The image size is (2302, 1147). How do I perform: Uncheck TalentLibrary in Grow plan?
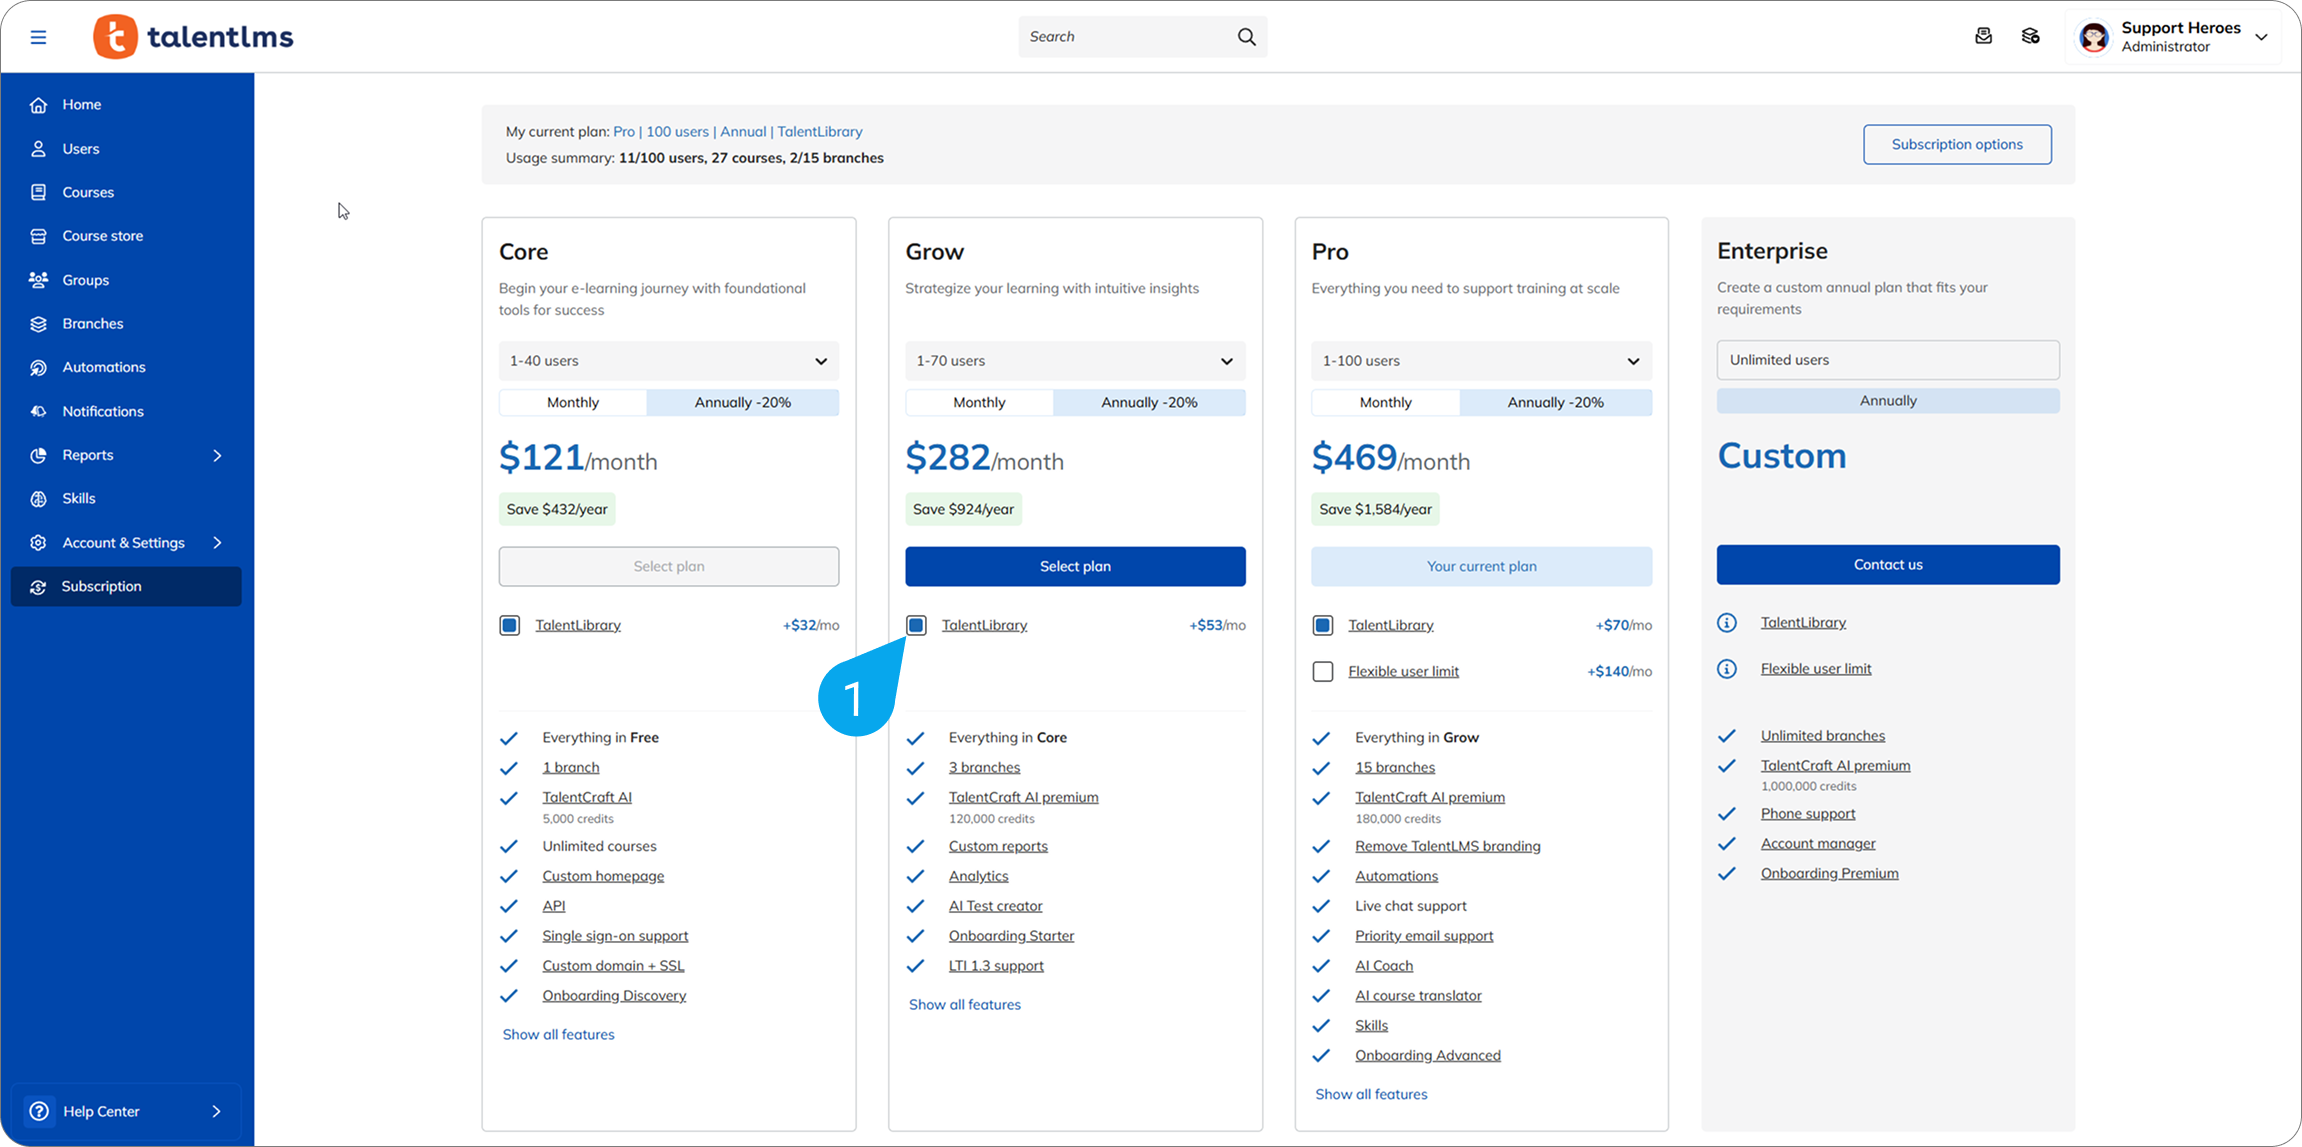[x=916, y=625]
